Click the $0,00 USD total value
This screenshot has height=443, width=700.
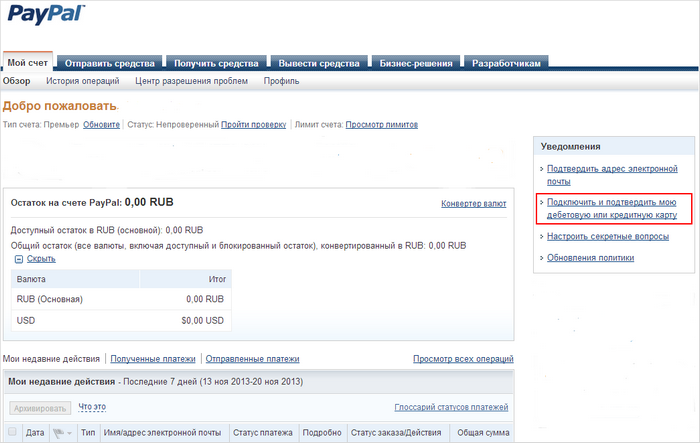pos(203,321)
